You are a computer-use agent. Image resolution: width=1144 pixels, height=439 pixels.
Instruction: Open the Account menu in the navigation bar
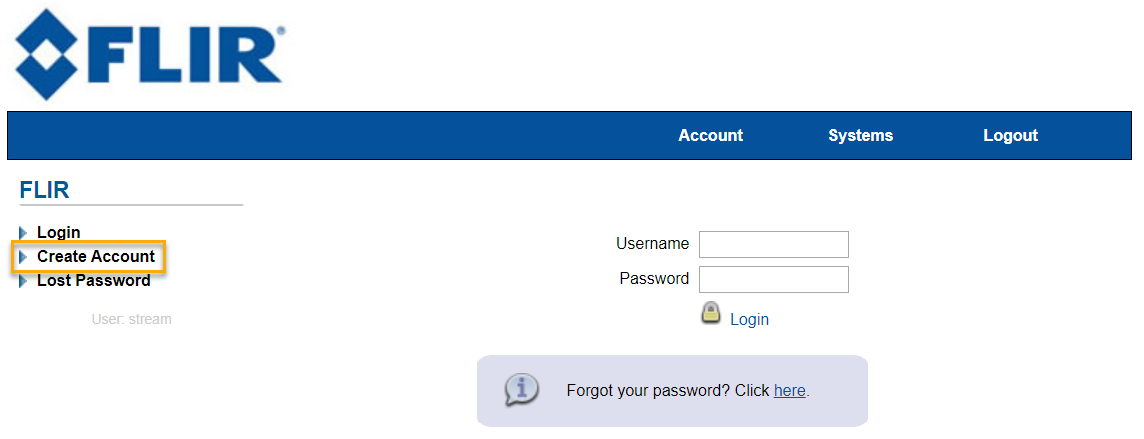[710, 136]
